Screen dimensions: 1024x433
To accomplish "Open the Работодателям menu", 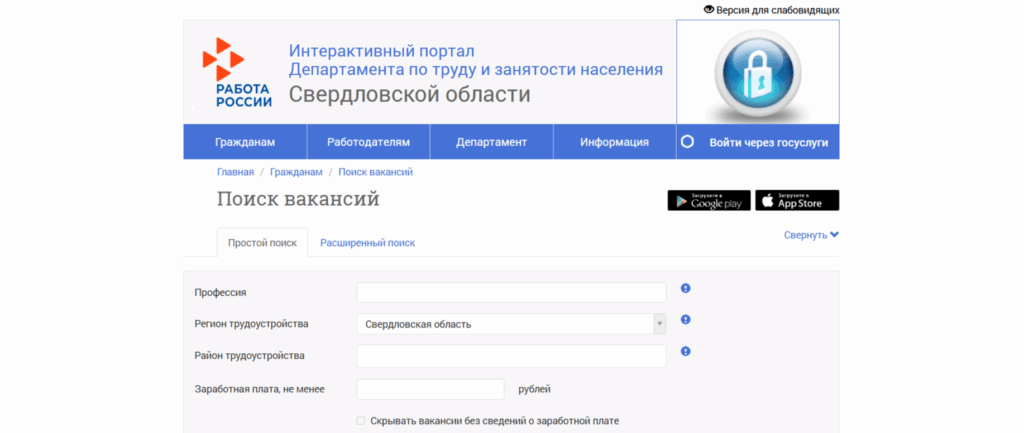I will (x=368, y=142).
